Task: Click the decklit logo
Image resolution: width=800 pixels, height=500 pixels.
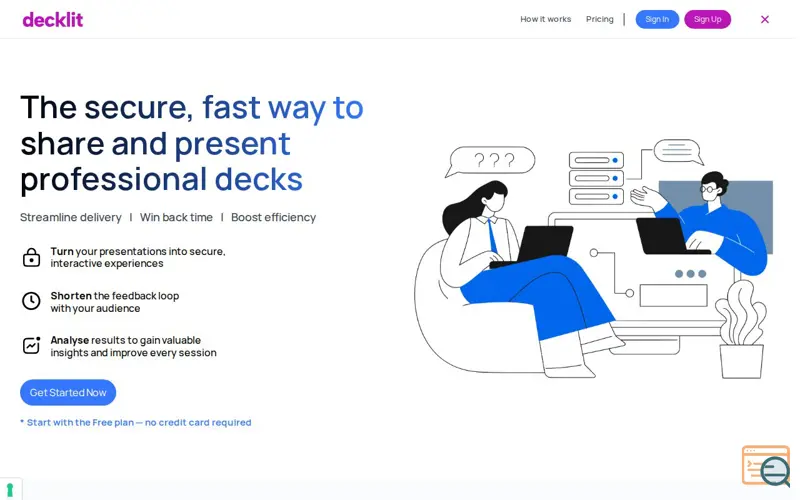Action: coord(53,20)
